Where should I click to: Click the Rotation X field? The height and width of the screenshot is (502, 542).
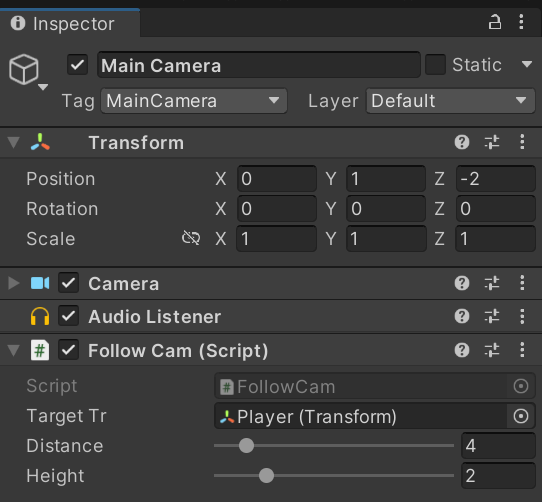(277, 208)
